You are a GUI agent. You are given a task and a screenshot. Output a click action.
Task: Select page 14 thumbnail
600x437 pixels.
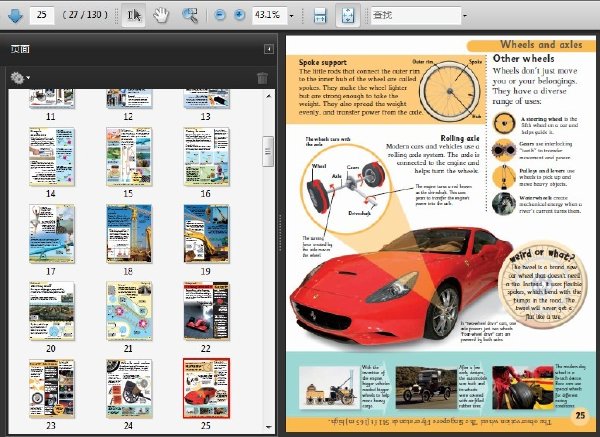click(52, 157)
